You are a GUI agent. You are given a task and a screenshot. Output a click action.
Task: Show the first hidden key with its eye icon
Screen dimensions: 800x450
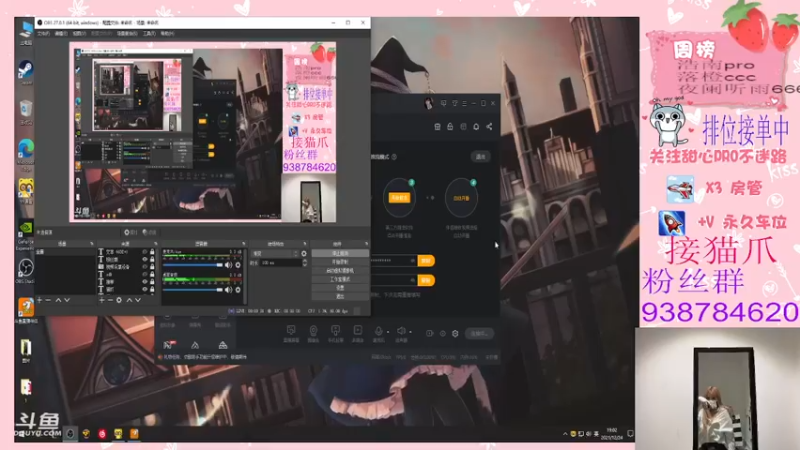click(x=412, y=261)
